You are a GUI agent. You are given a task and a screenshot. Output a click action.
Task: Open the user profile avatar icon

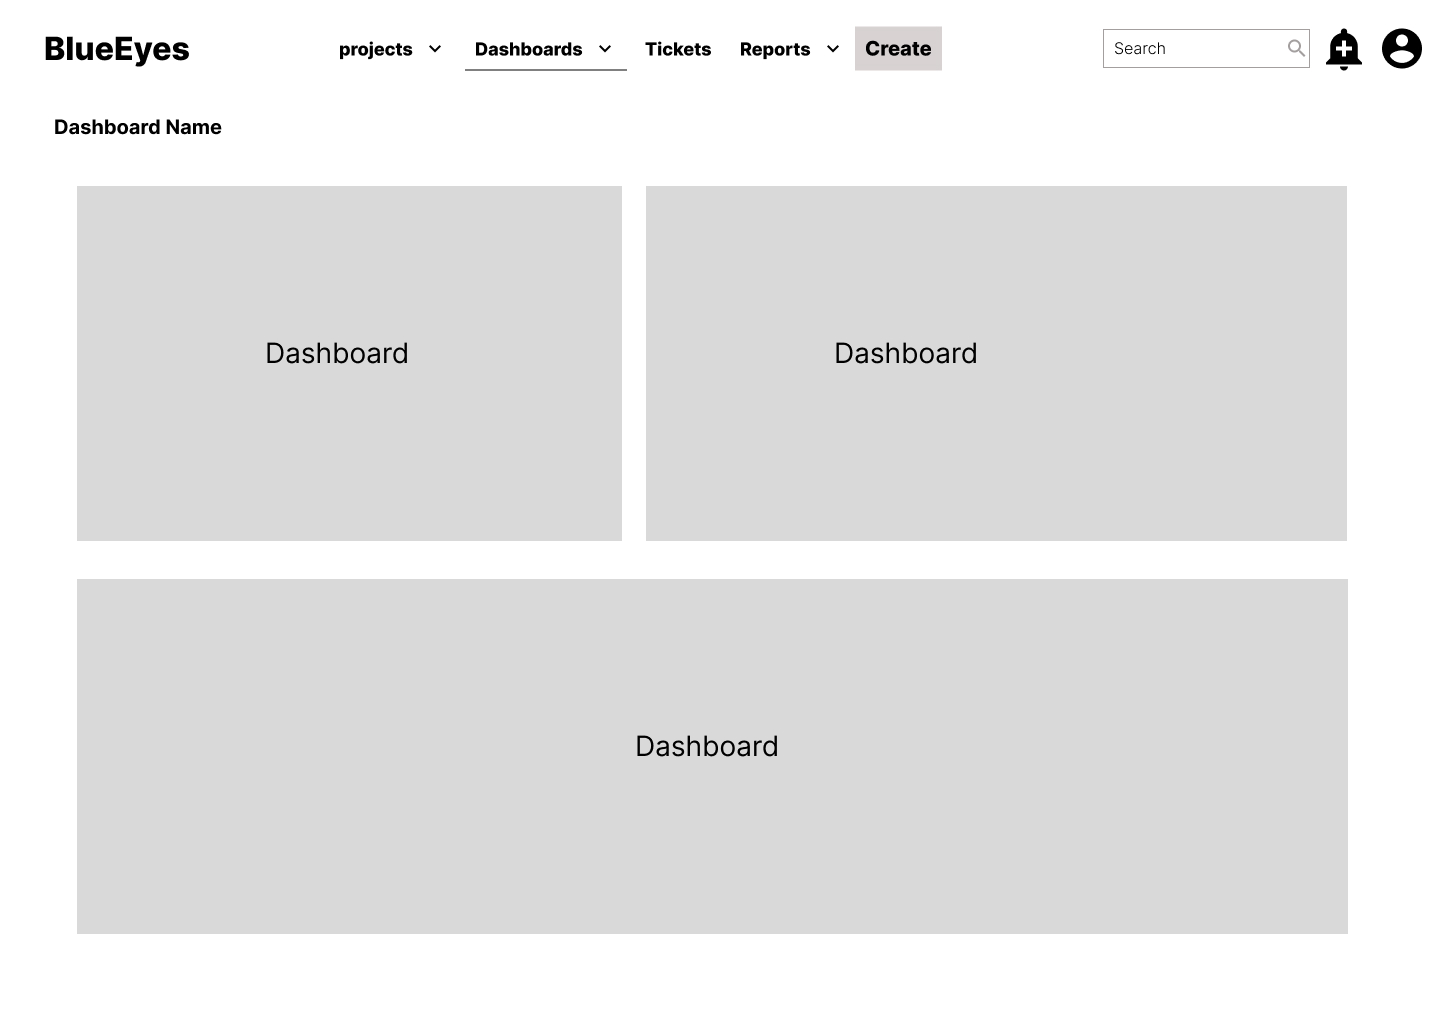[1401, 48]
